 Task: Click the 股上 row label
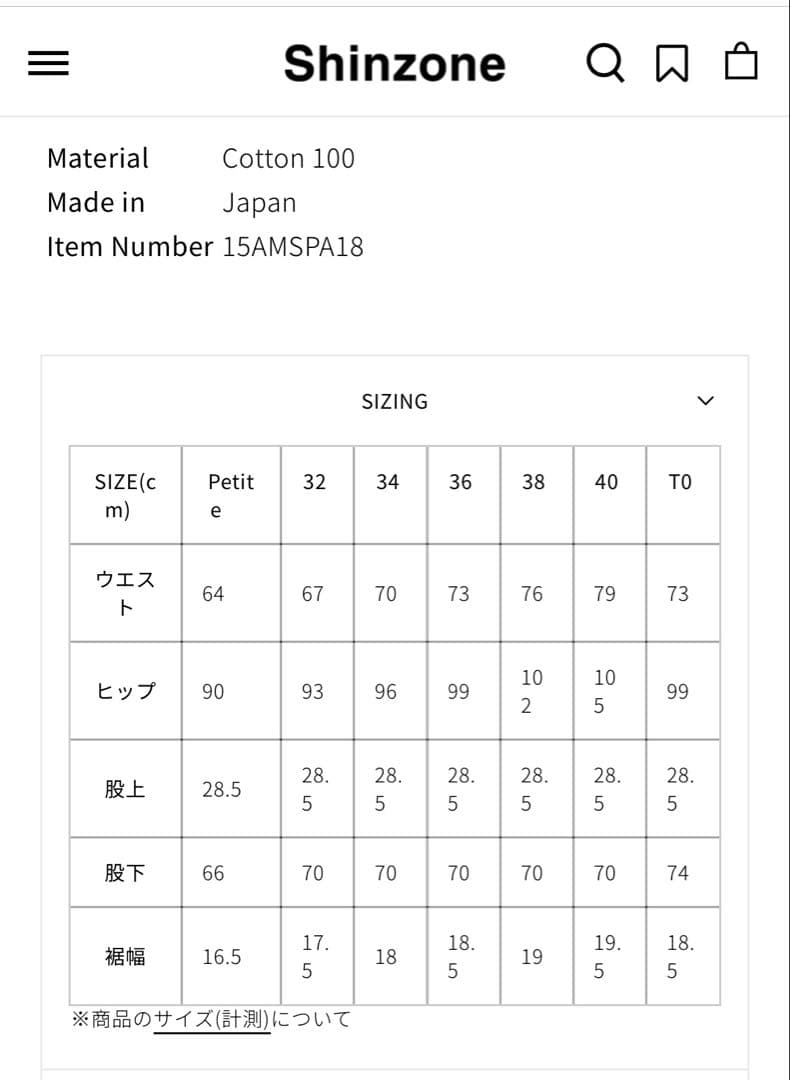click(125, 789)
